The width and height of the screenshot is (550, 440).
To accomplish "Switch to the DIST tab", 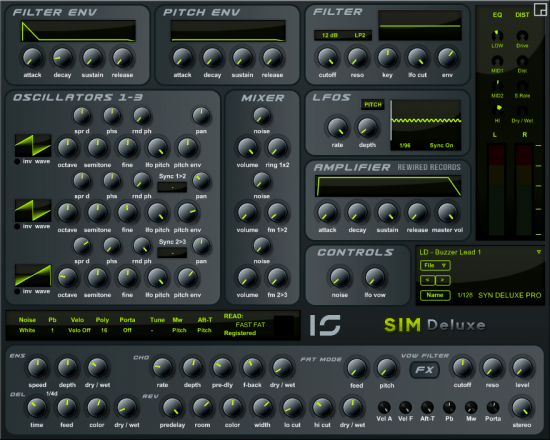I will click(522, 15).
